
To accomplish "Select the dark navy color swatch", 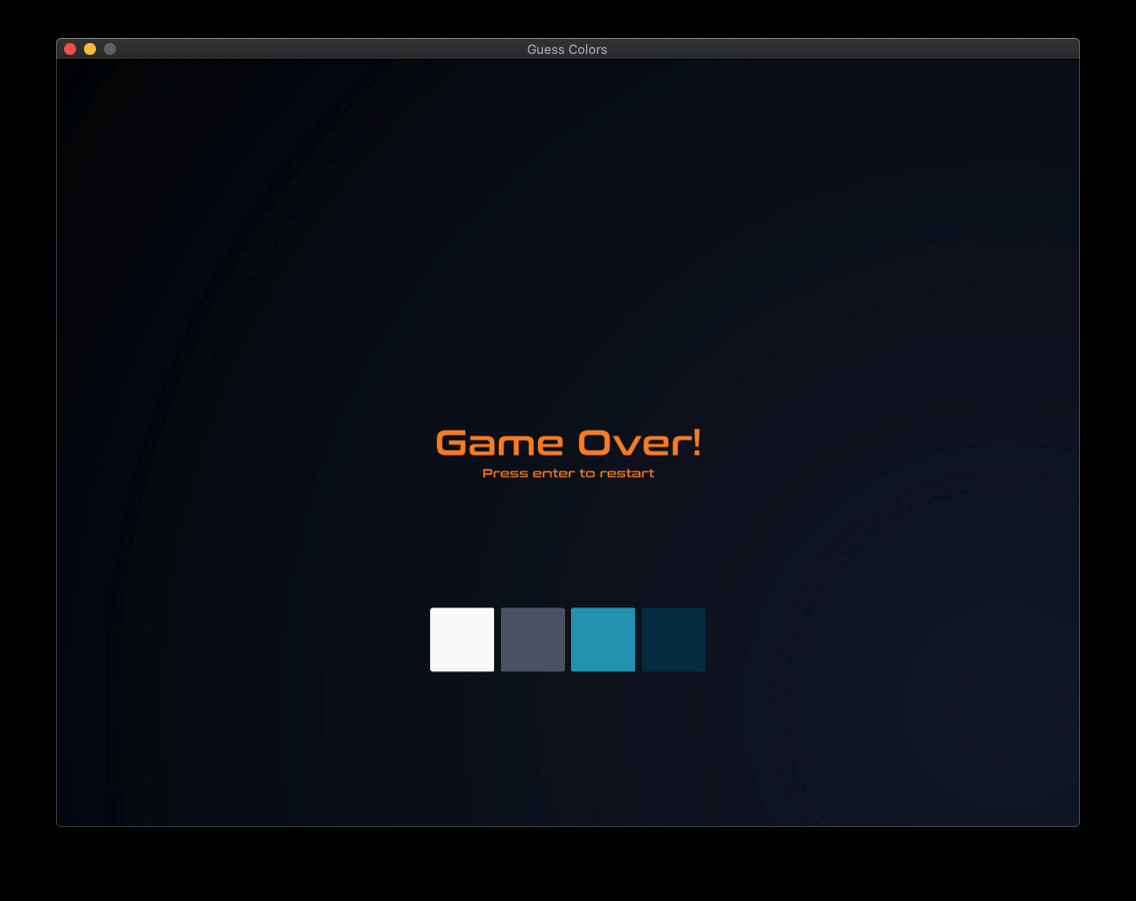I will 672,639.
